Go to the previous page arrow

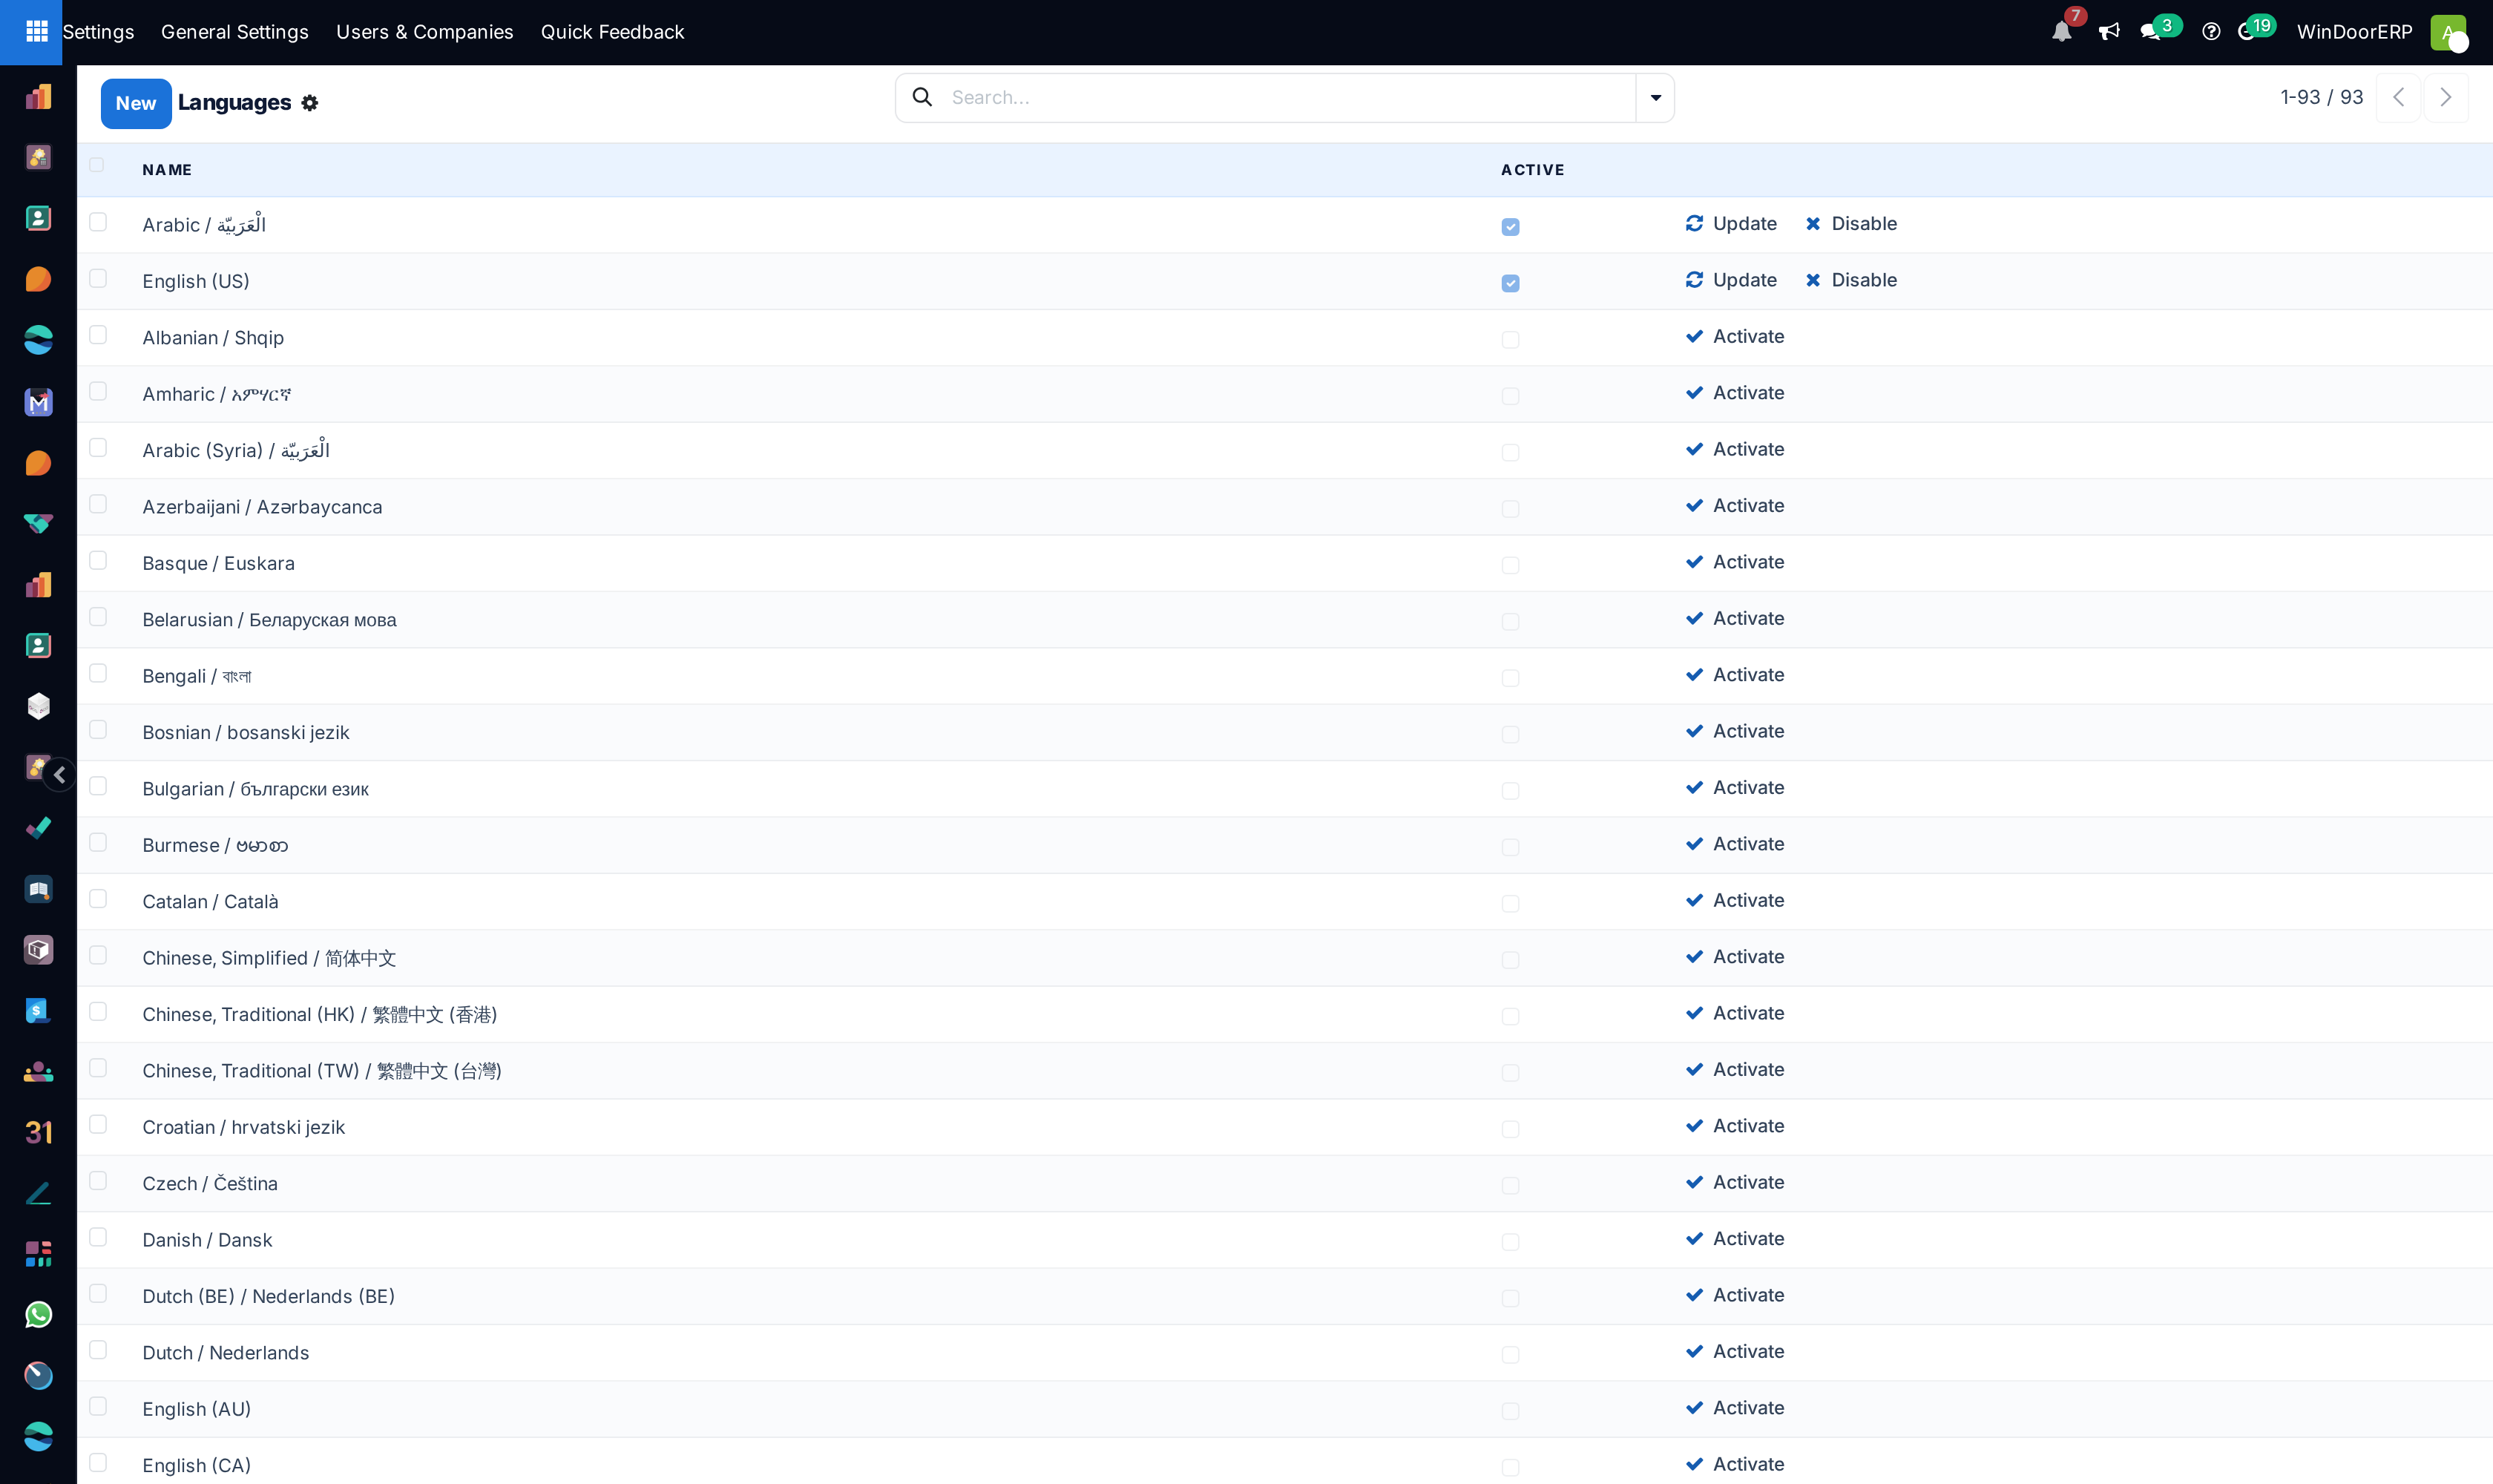(x=2398, y=97)
